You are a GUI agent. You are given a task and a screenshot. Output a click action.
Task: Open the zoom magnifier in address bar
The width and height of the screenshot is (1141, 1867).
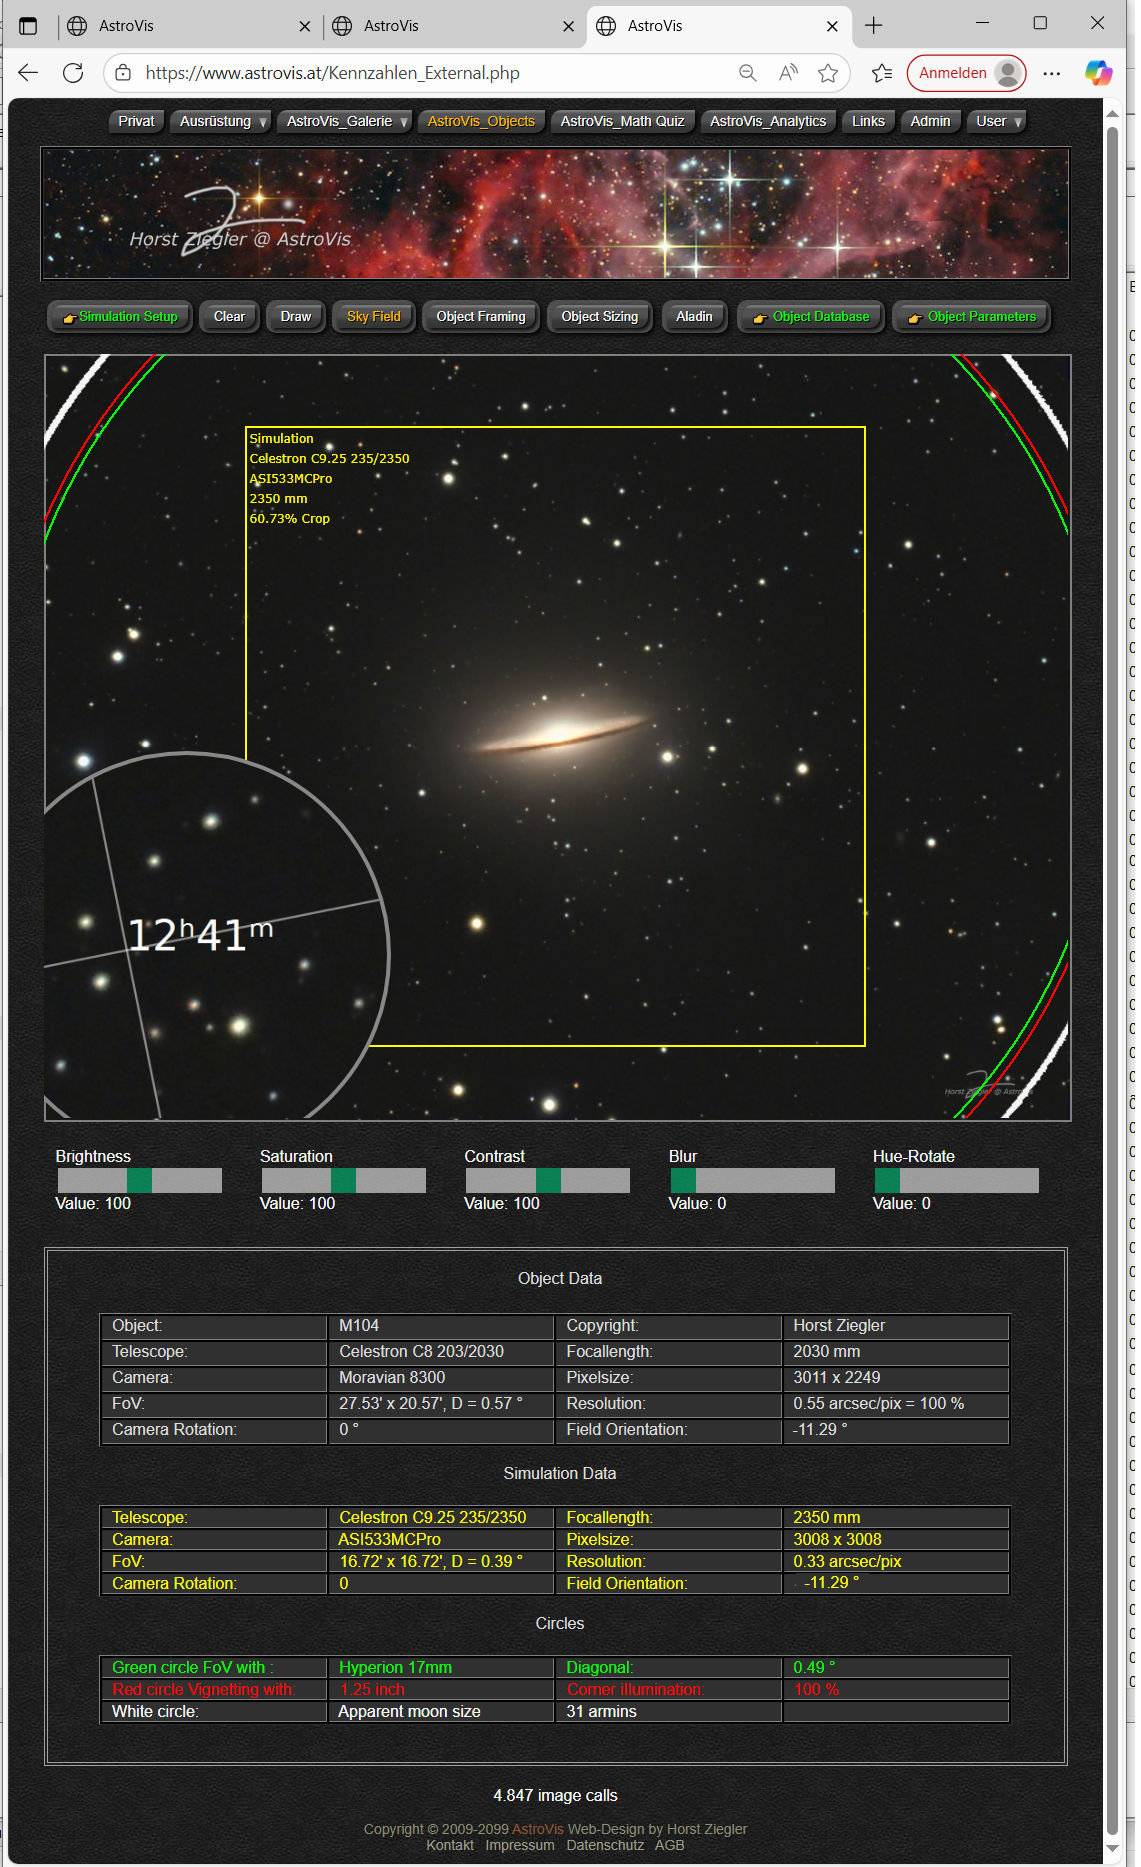click(747, 73)
